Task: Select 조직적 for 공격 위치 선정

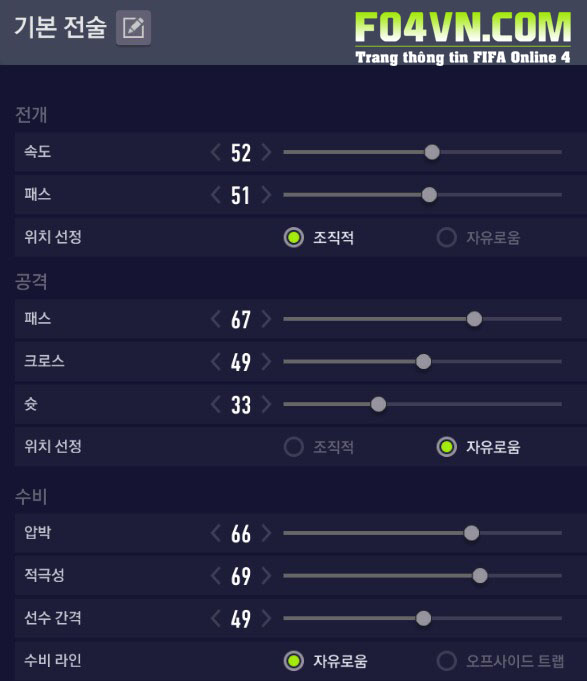Action: [294, 447]
